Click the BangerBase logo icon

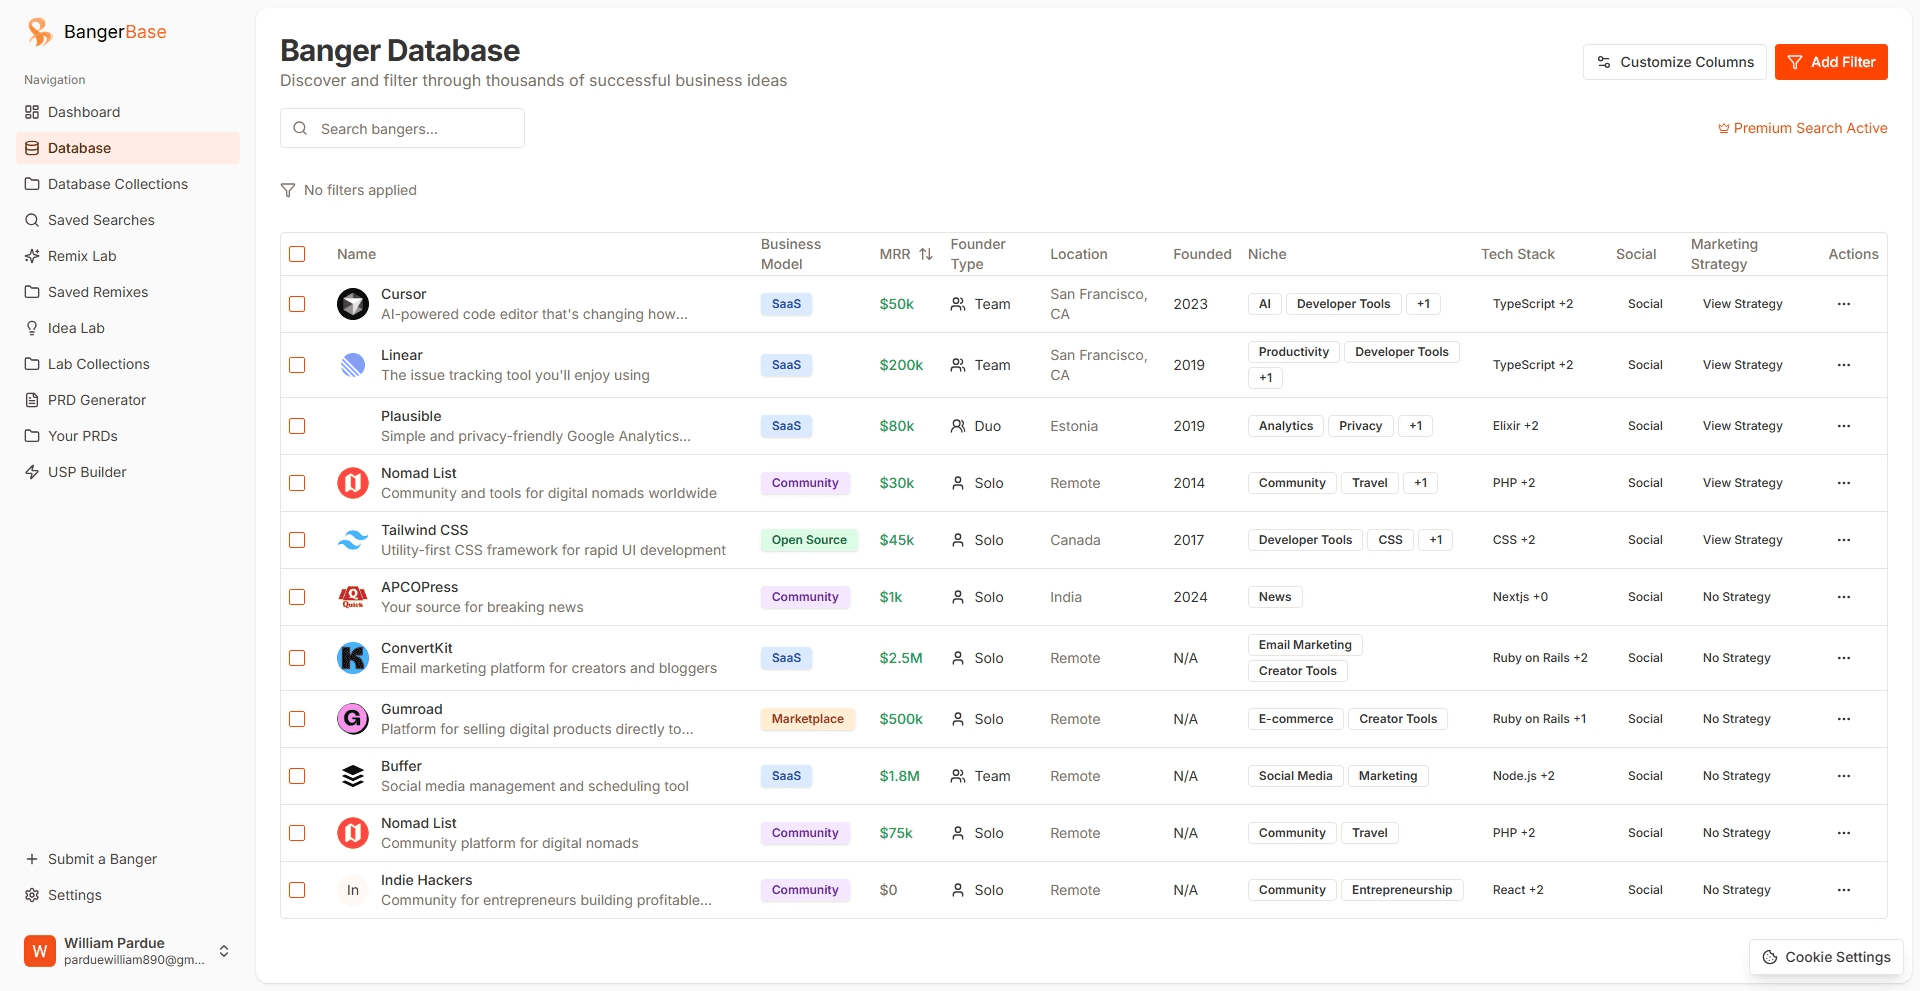click(39, 32)
